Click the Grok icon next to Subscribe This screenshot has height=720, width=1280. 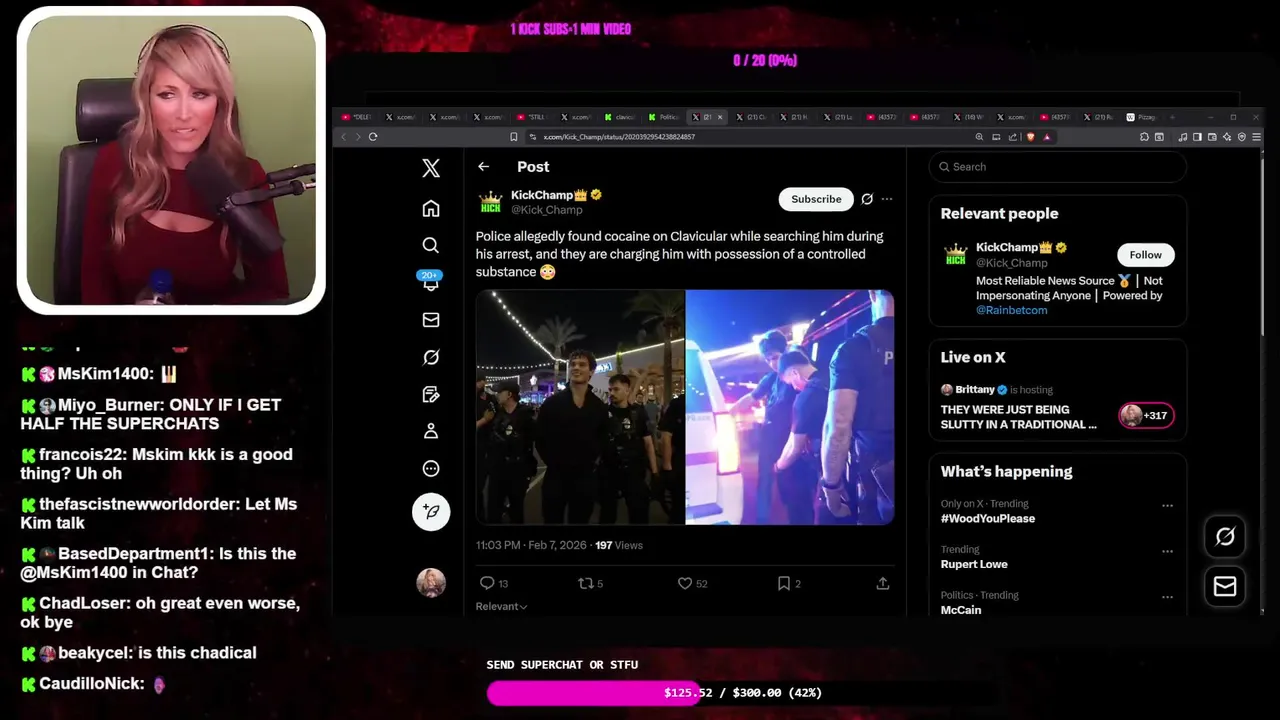(x=867, y=199)
